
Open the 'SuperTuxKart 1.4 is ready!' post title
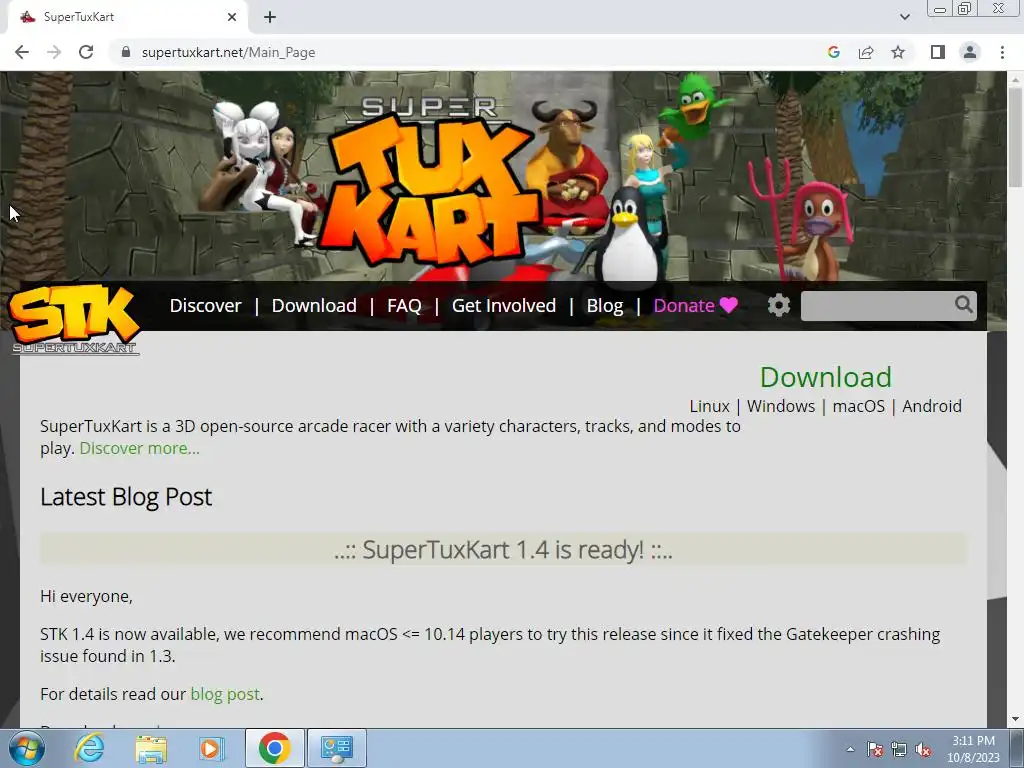[503, 550]
